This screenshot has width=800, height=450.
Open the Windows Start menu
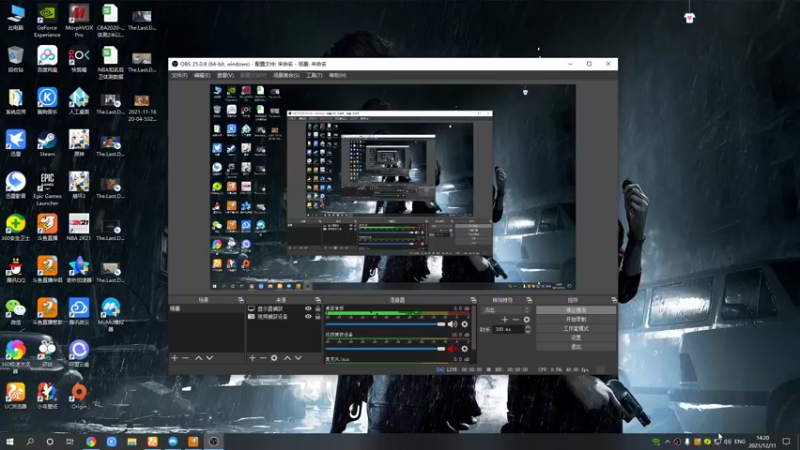coord(10,441)
